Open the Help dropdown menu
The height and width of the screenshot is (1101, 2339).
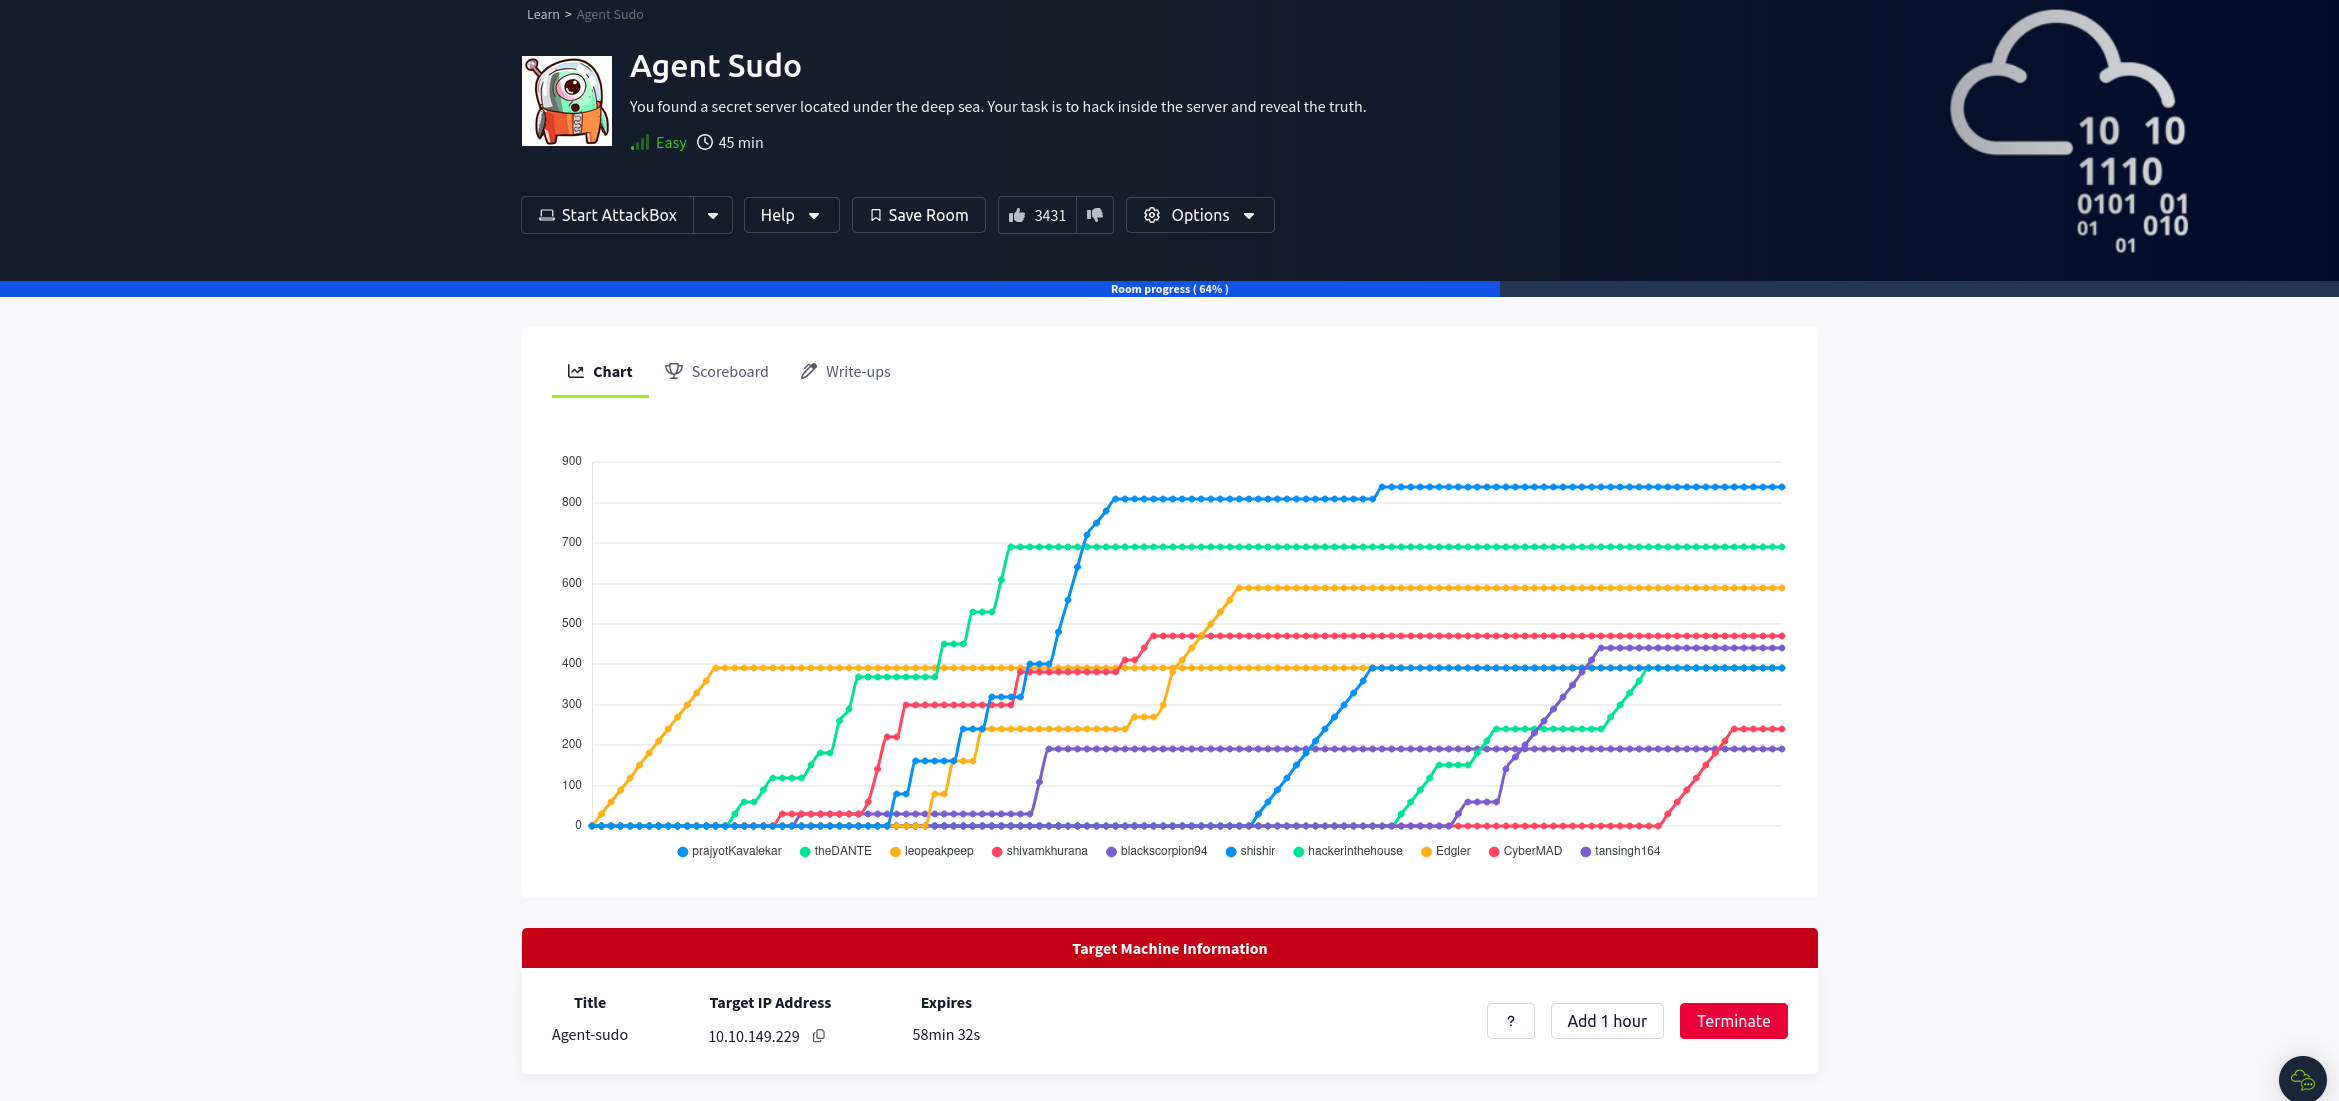pos(790,215)
